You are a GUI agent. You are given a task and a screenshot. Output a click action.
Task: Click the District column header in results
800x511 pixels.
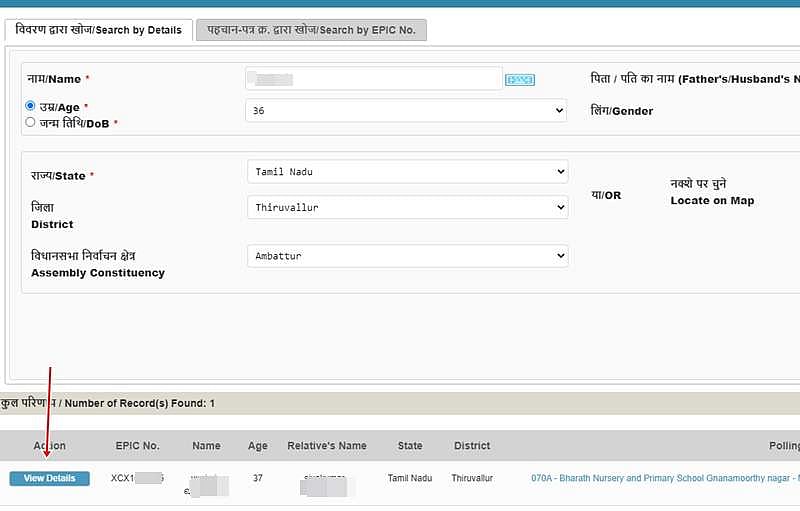pyautogui.click(x=471, y=446)
